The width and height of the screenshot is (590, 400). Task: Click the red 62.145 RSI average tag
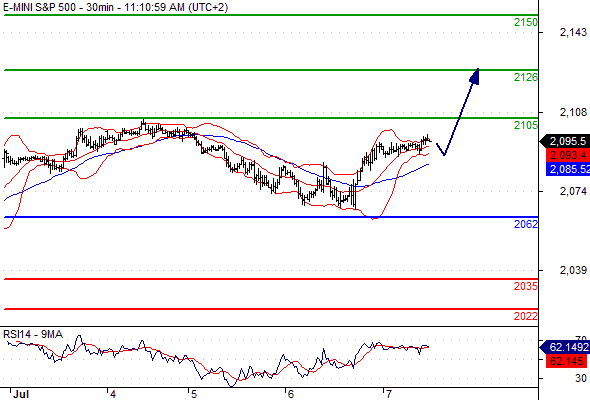[567, 361]
